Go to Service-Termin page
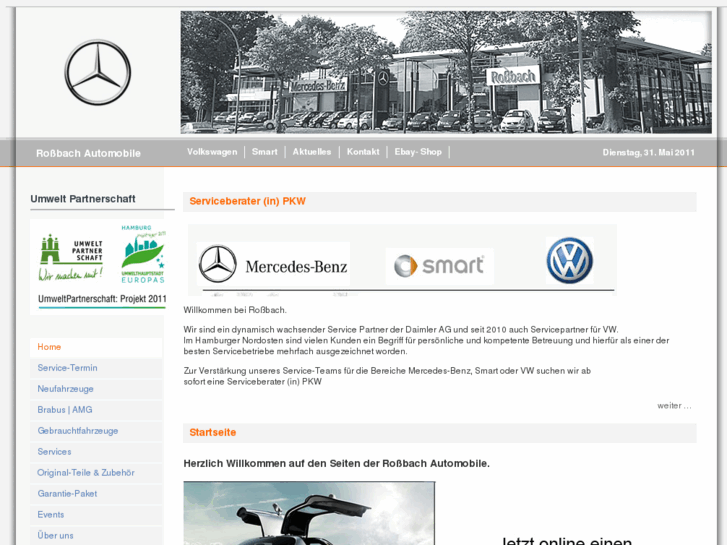Viewport: 727px width, 545px height. click(x=96, y=368)
